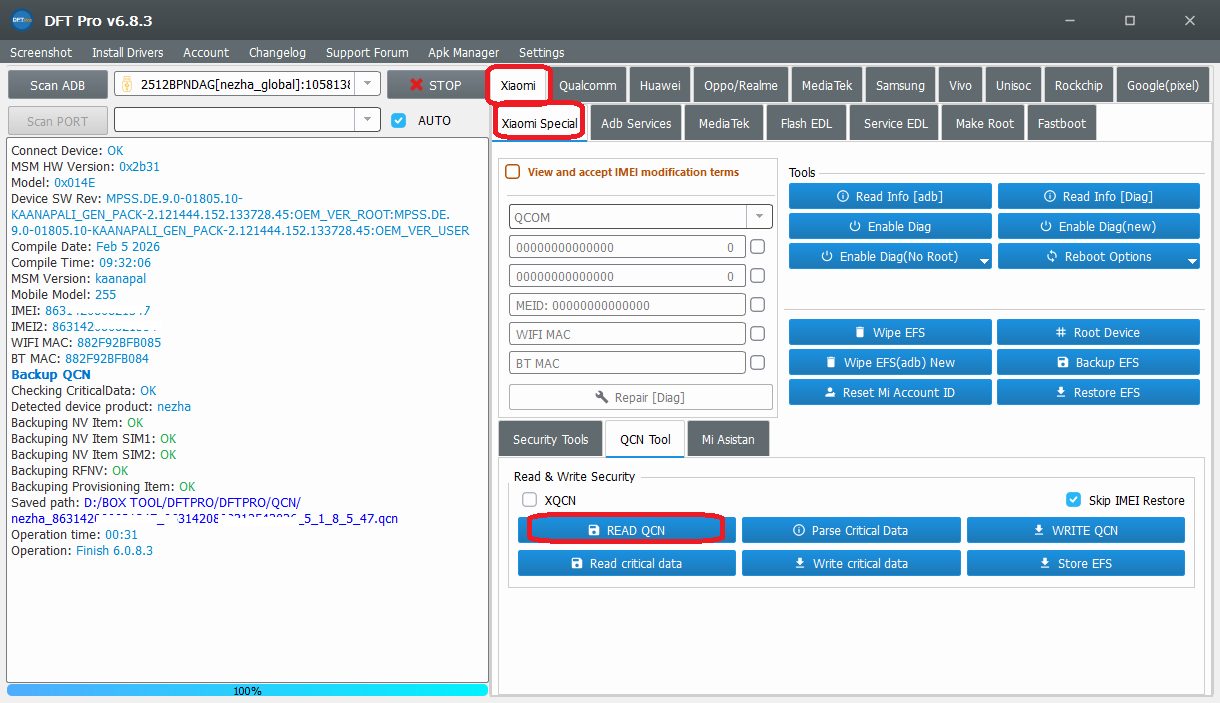Click the wrench icon on Repair [Diag]
Screen dimensions: 1220x703
602,397
